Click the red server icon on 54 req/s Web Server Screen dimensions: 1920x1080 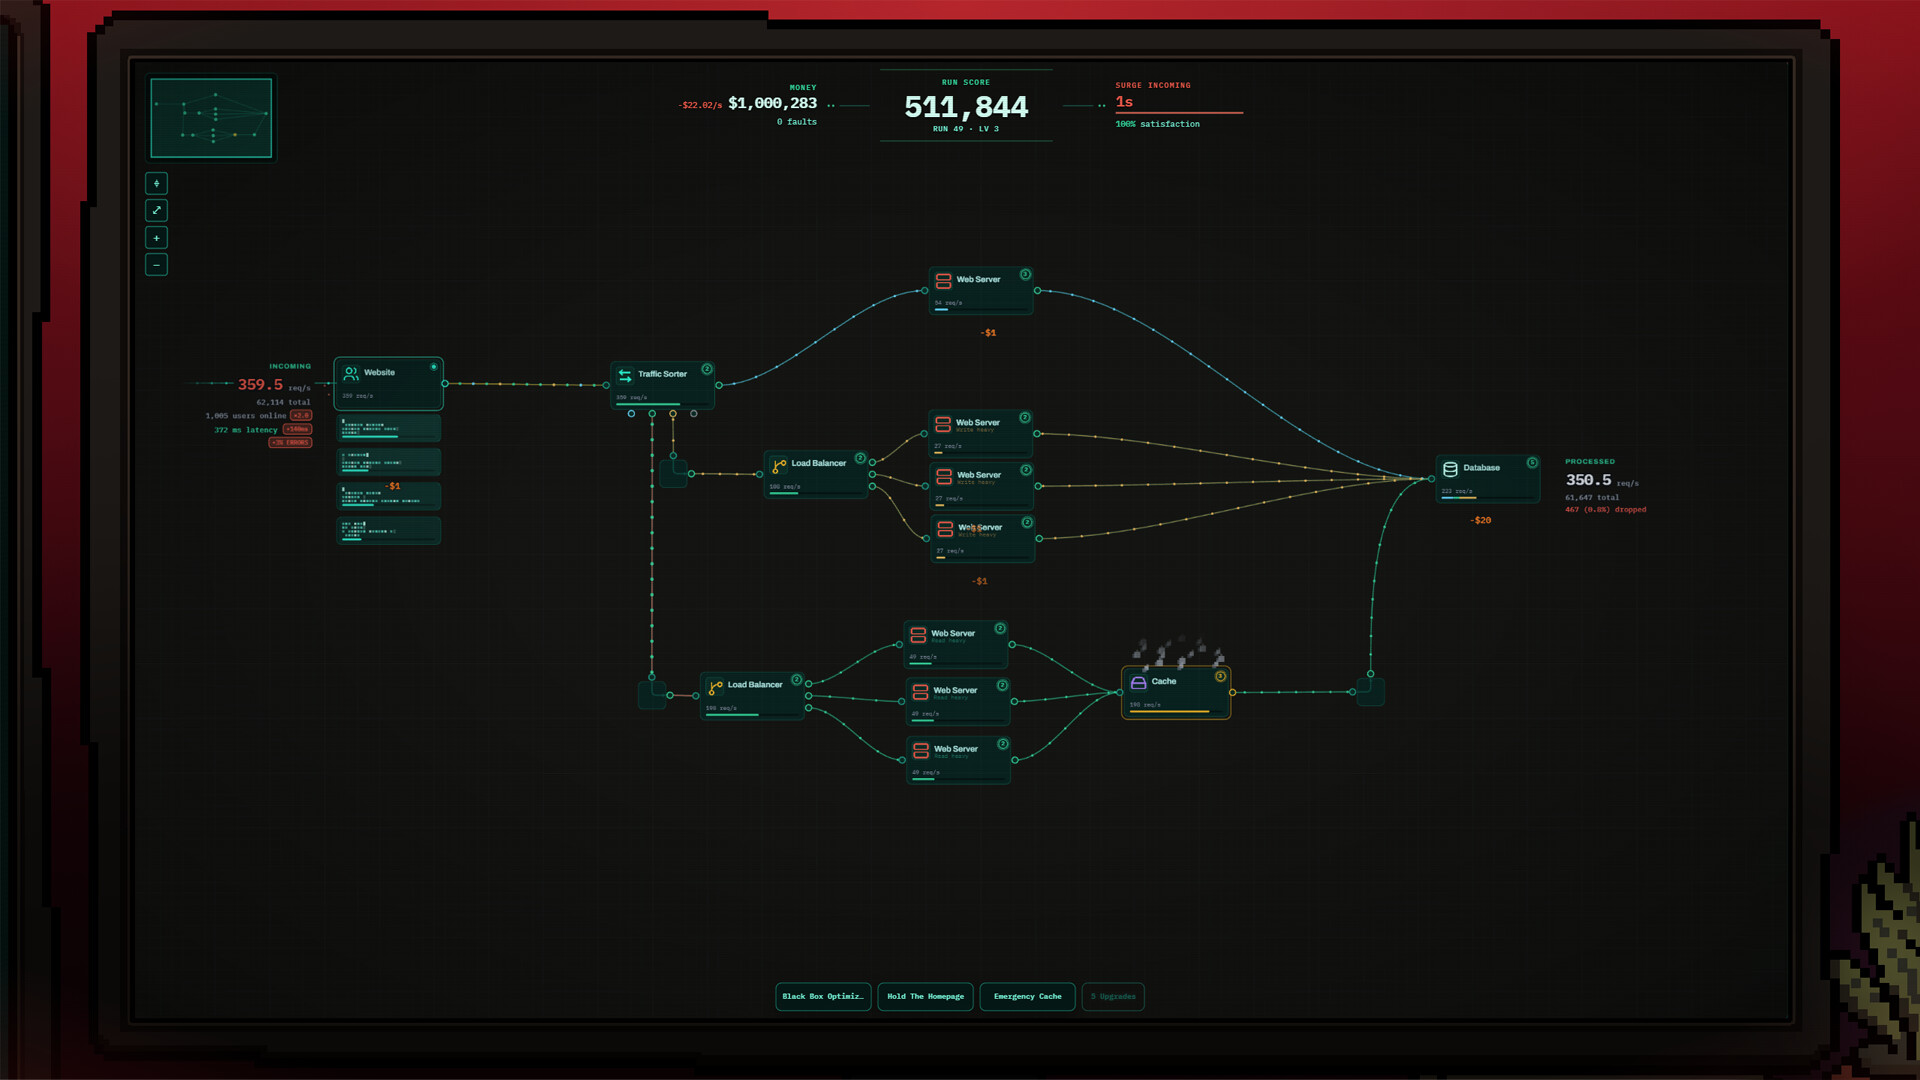point(943,281)
